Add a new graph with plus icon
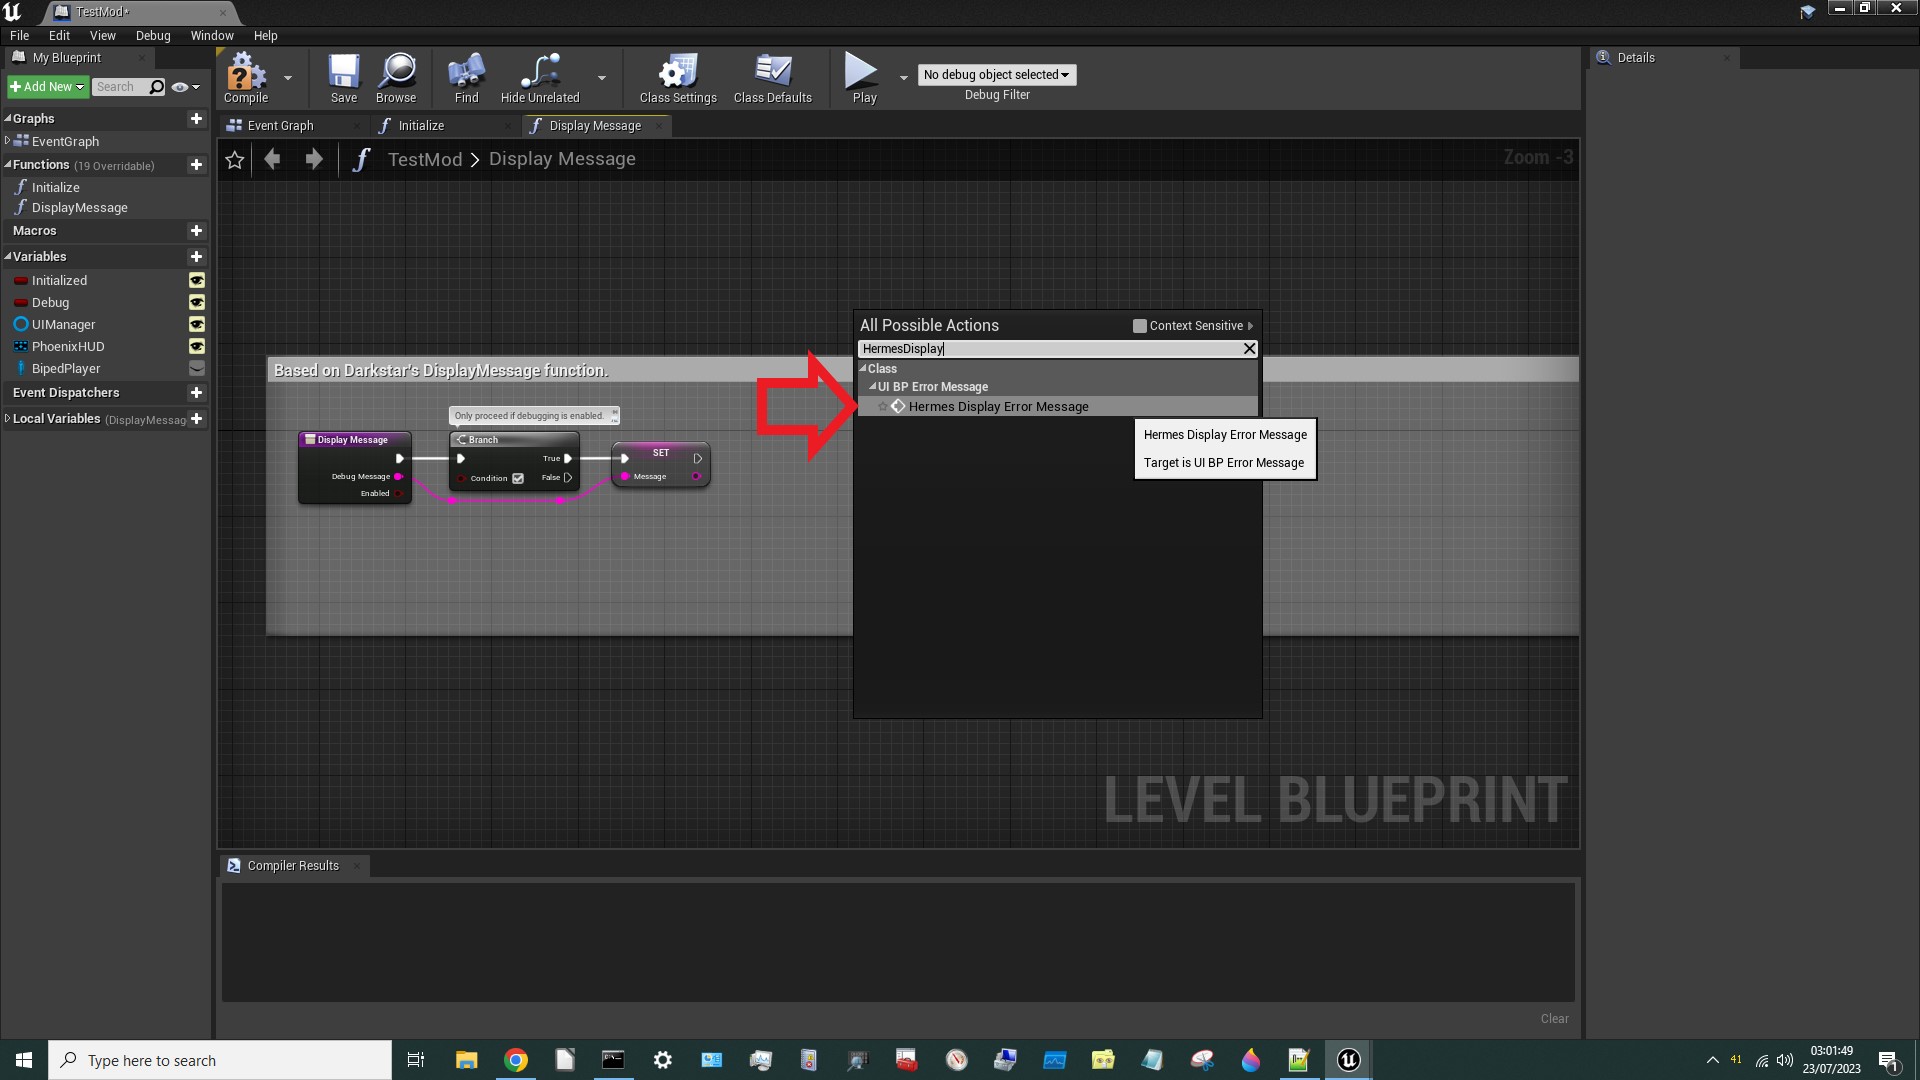The width and height of the screenshot is (1920, 1080). click(196, 119)
